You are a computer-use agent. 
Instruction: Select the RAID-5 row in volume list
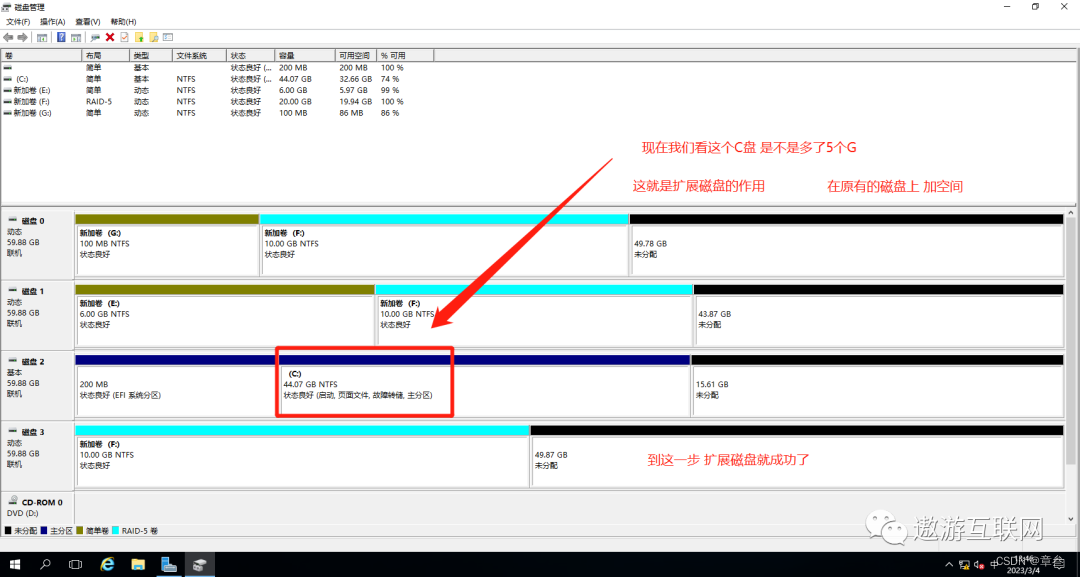217,101
